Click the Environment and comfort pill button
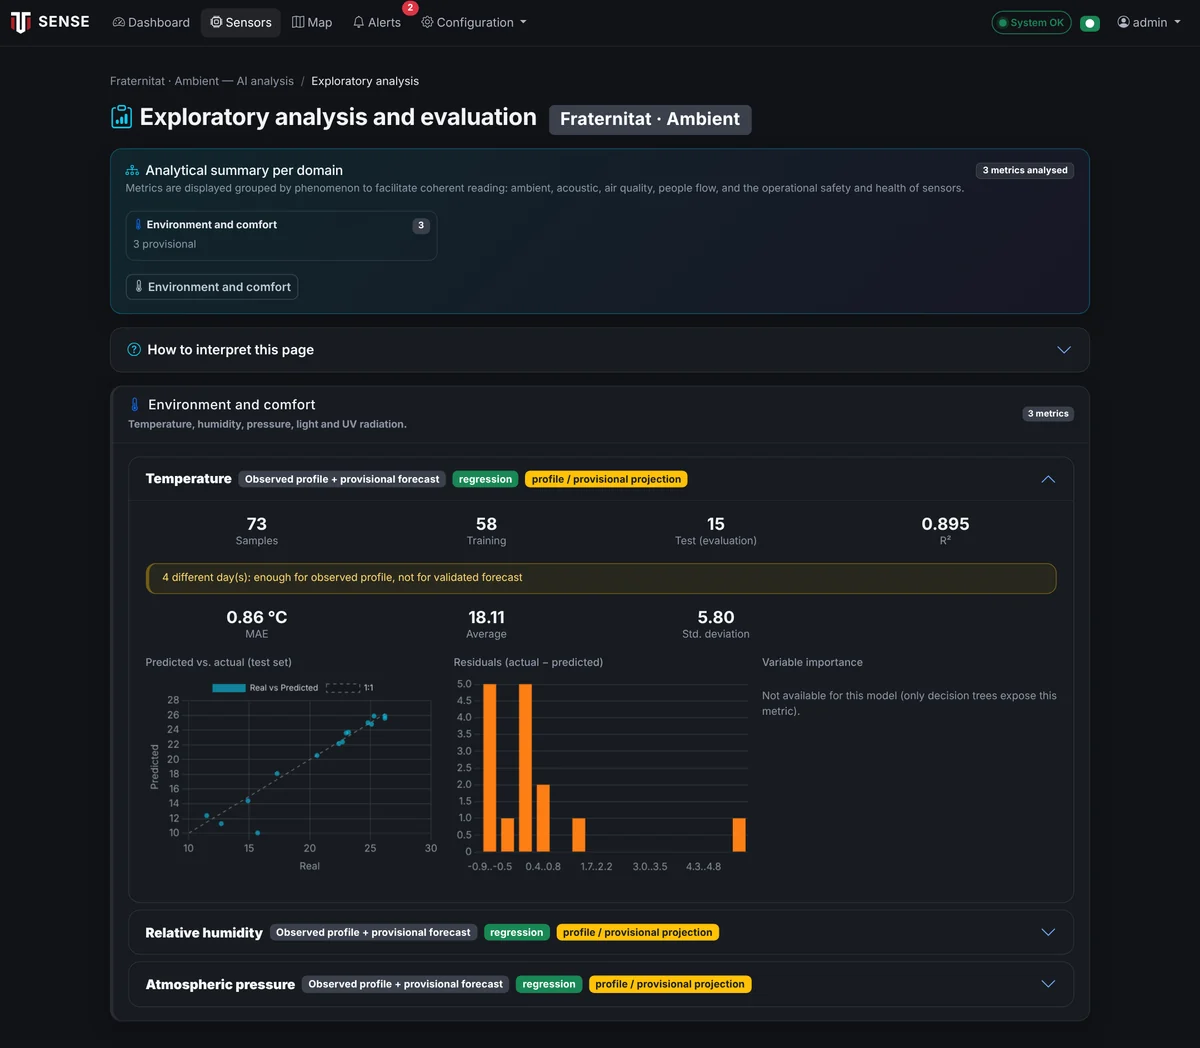 (x=212, y=287)
